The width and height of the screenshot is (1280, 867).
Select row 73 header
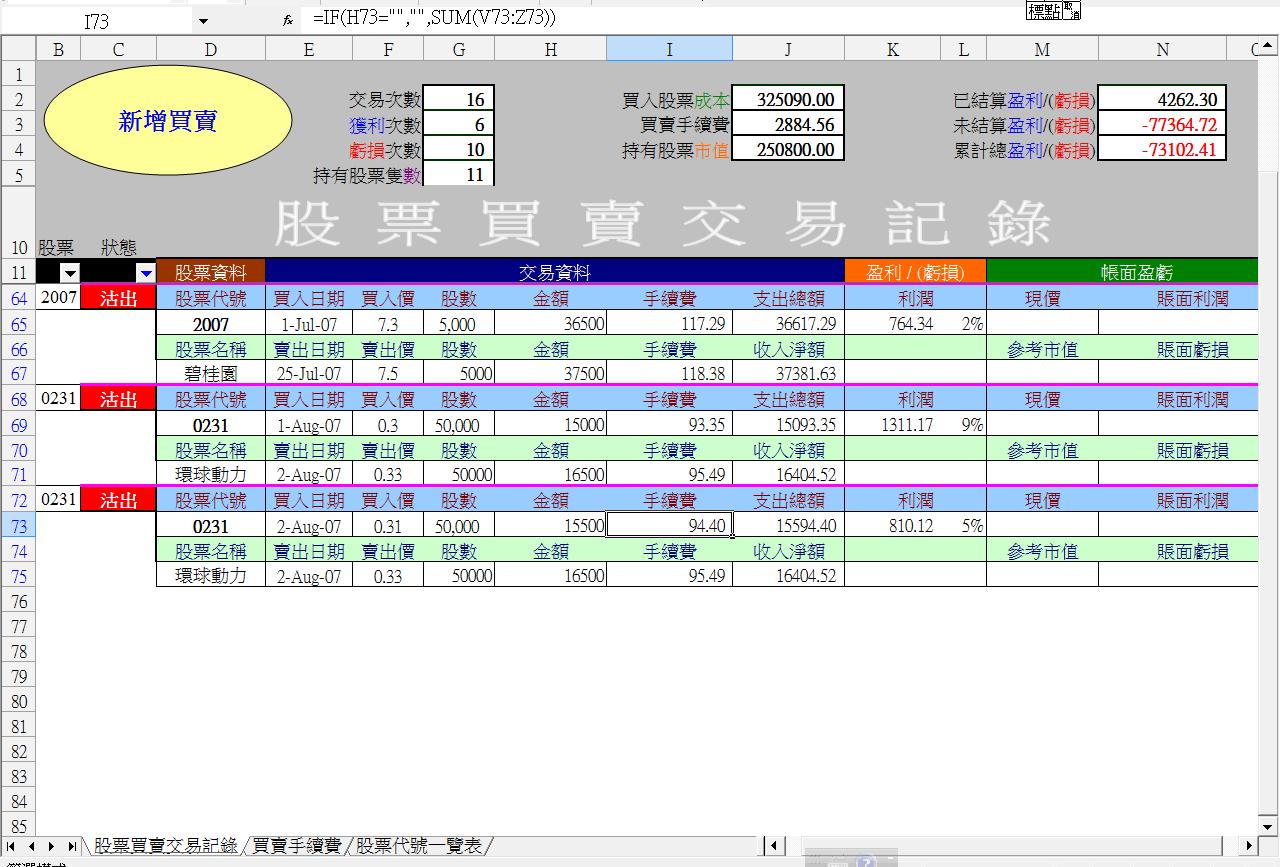[x=18, y=525]
